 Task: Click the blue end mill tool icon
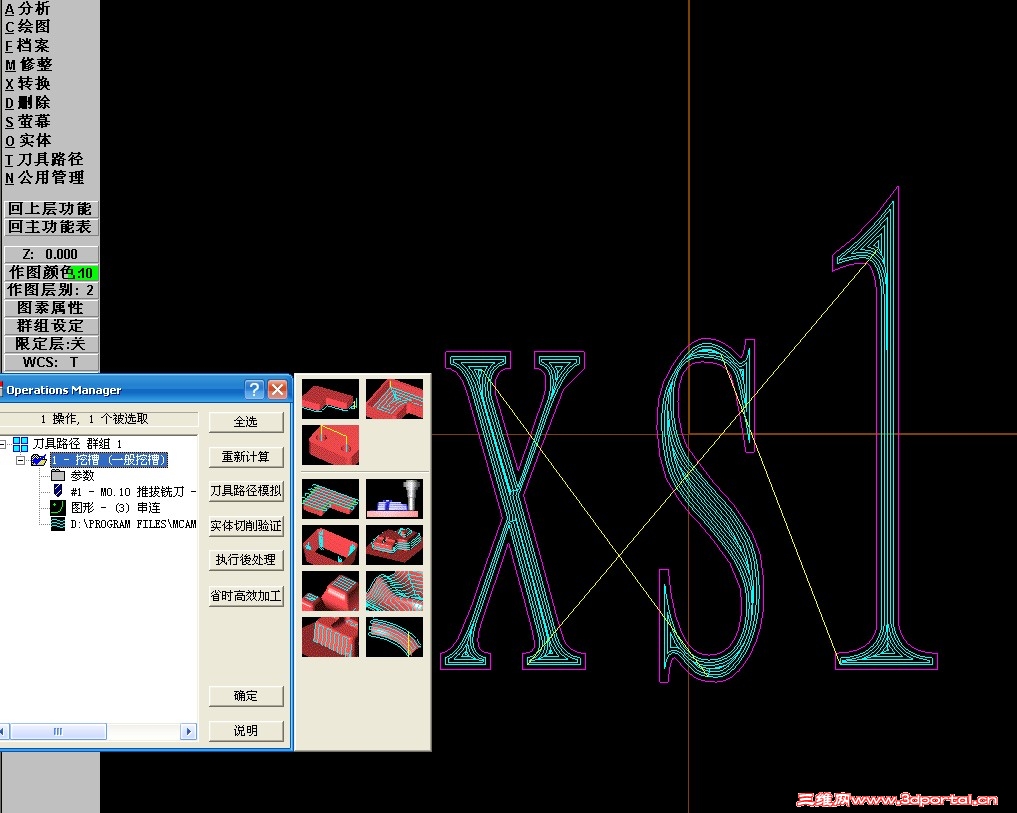(58, 491)
